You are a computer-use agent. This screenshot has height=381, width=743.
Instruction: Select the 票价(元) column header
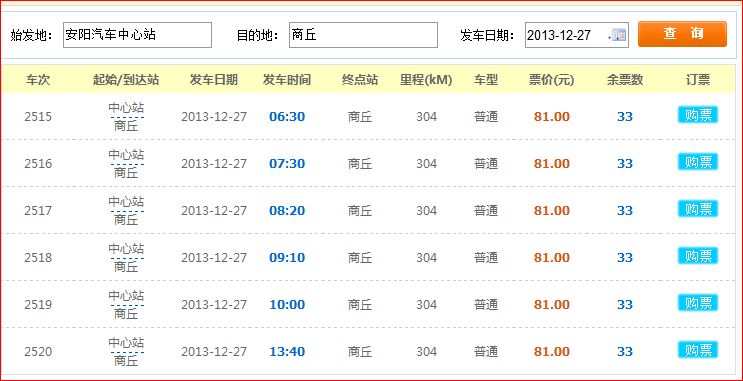tap(552, 80)
